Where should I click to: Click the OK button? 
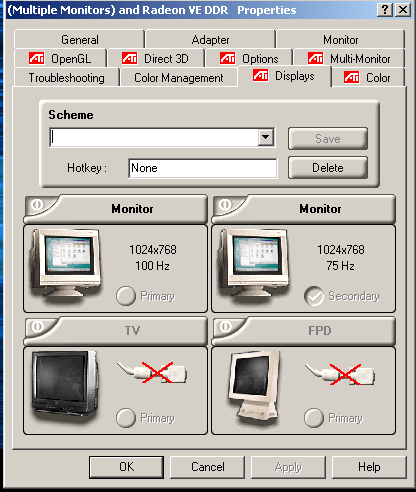click(127, 467)
